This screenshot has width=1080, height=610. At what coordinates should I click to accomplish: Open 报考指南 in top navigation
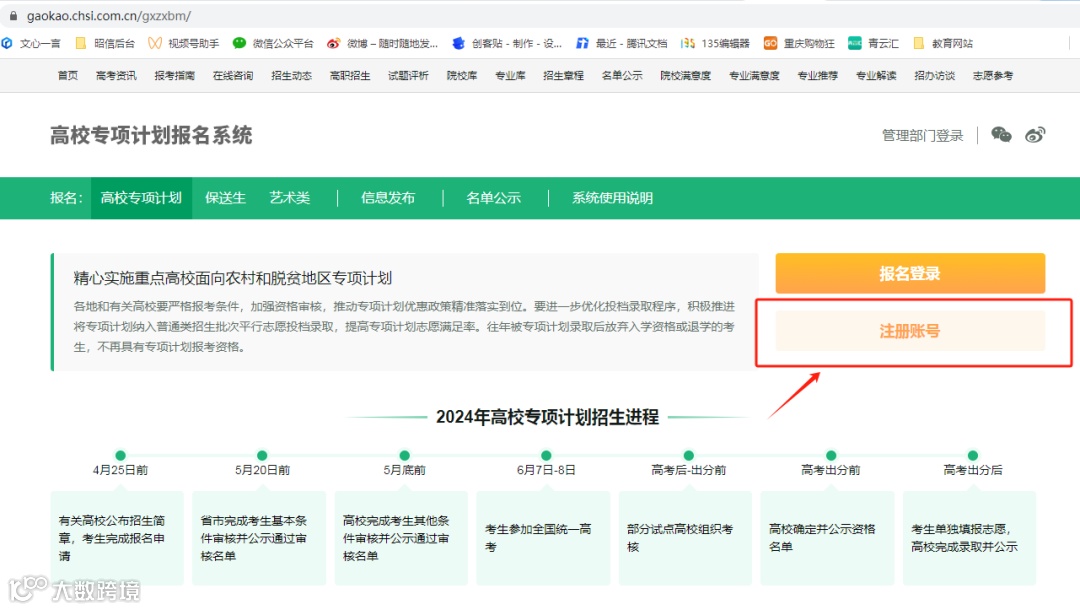click(x=174, y=76)
